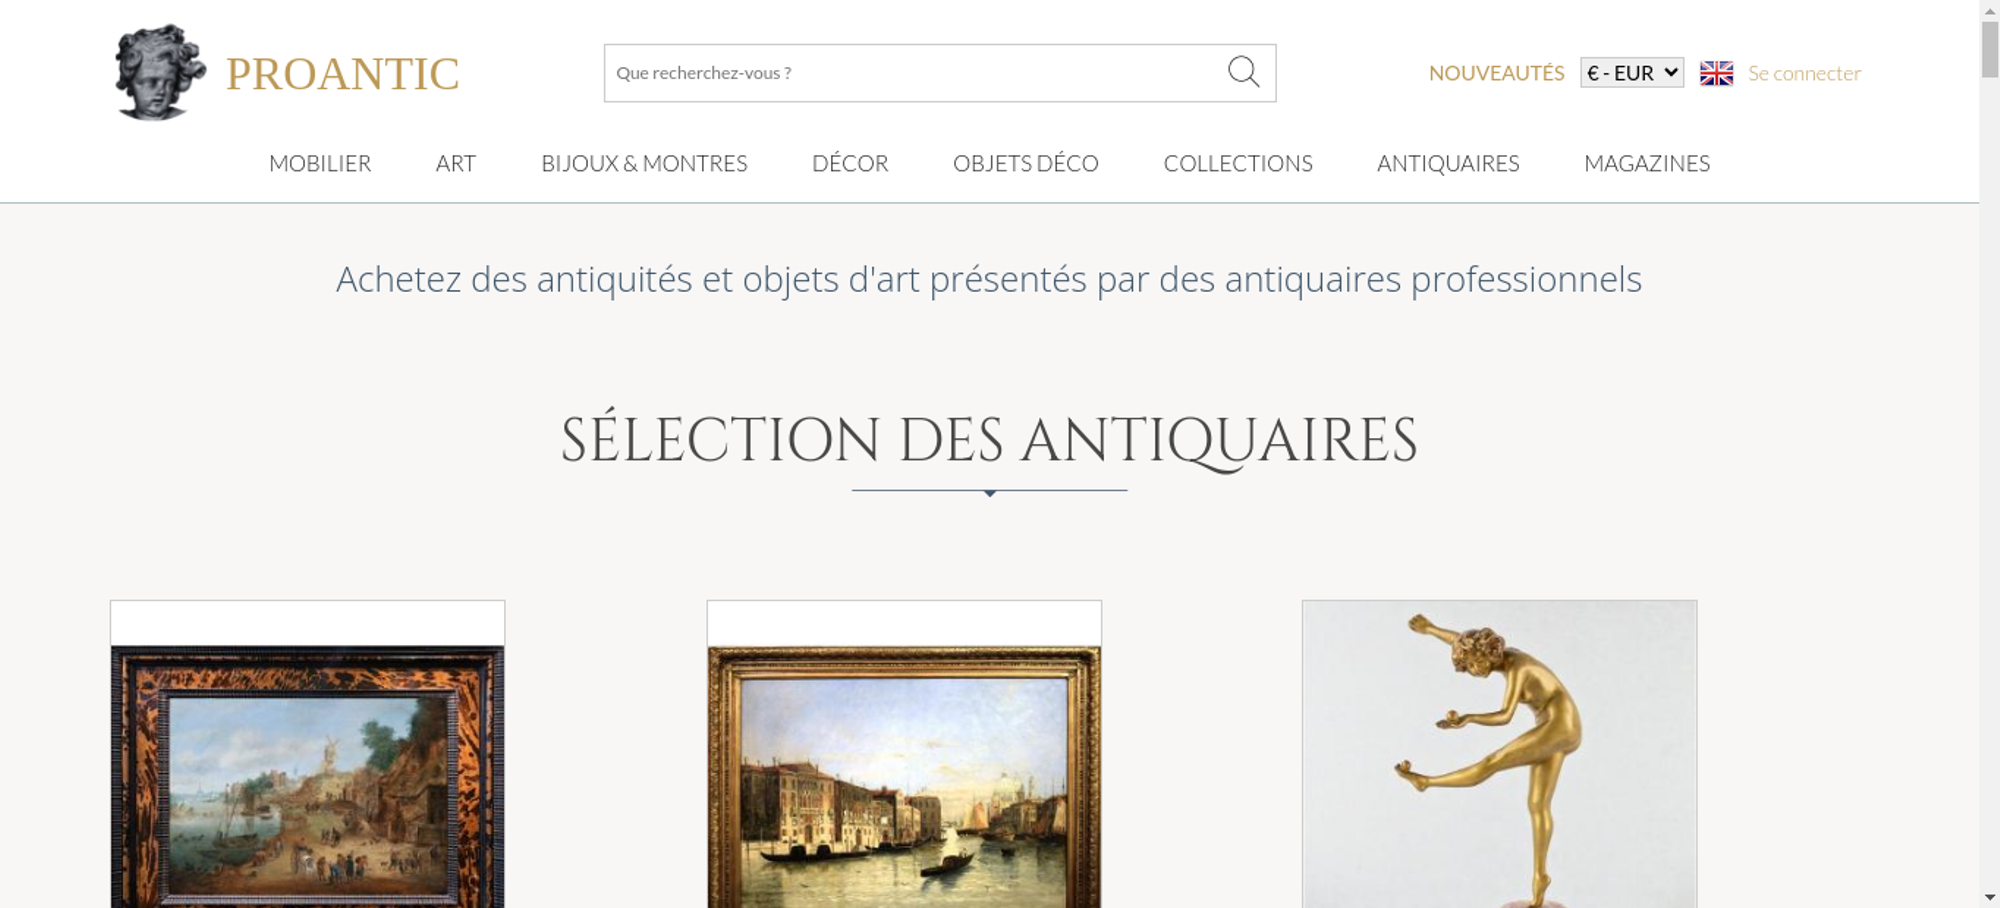This screenshot has width=2000, height=908.
Task: Open the gilded dancer sculpture thumbnail
Action: [1499, 754]
